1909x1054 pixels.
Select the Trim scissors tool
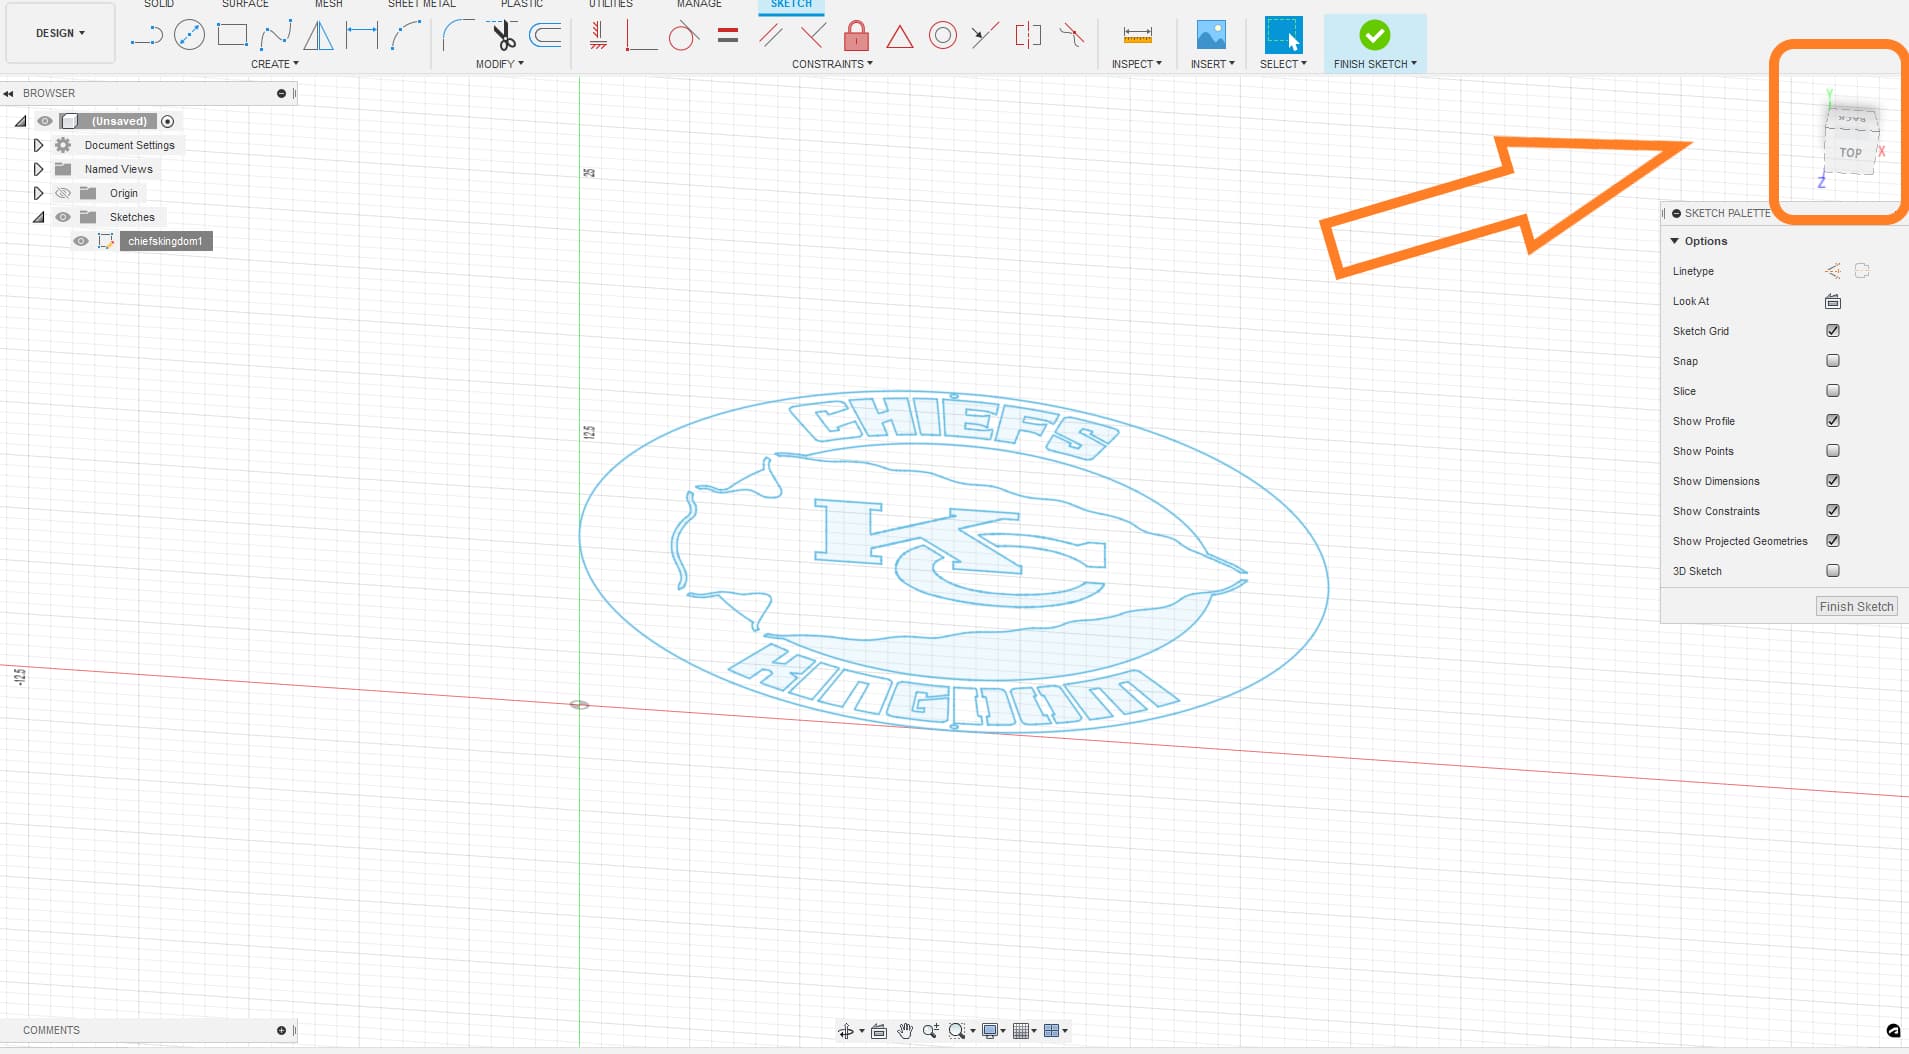point(503,36)
